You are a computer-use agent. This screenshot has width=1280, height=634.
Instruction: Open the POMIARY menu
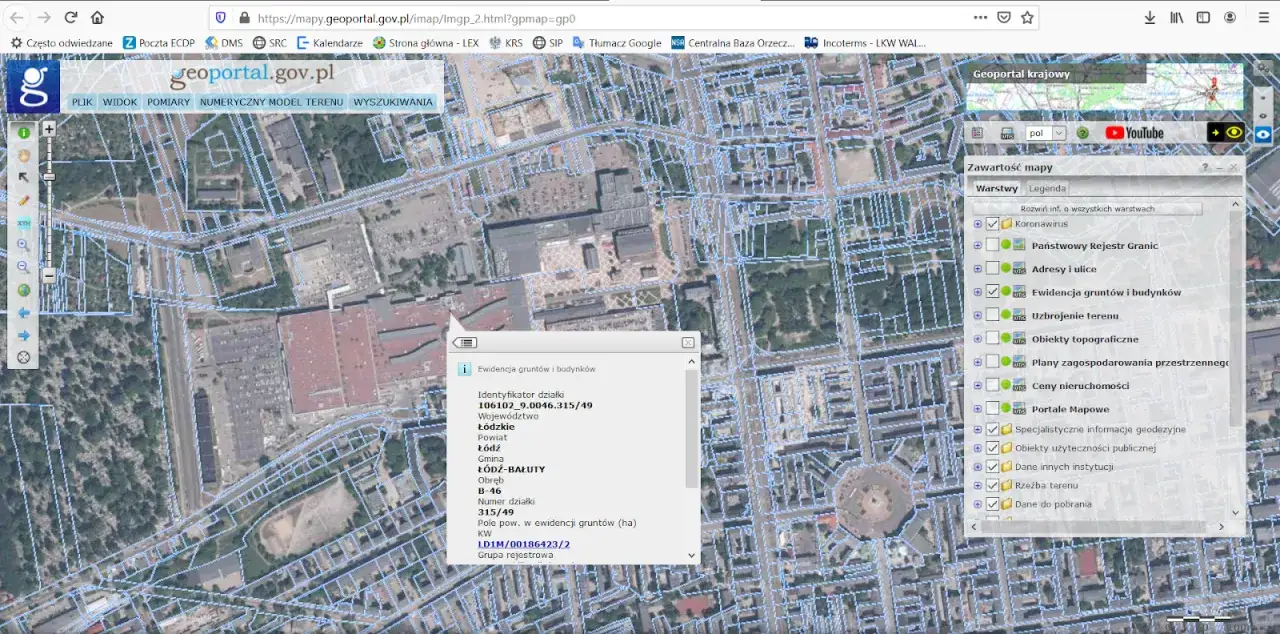pos(168,102)
